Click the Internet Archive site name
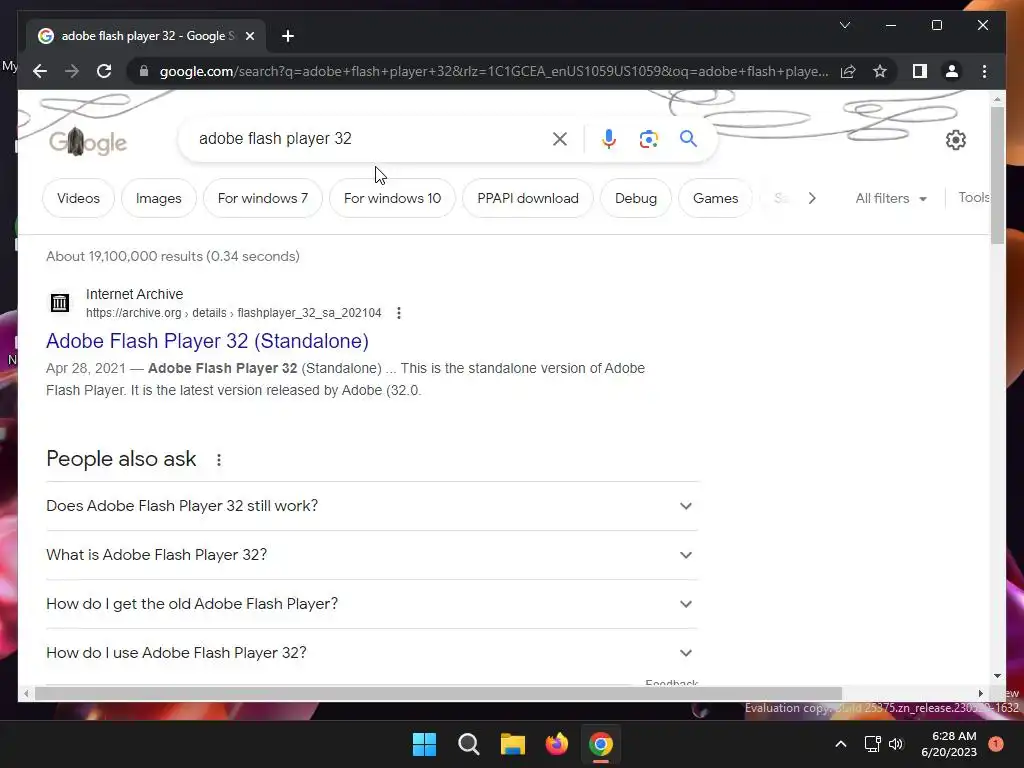 [x=135, y=295]
